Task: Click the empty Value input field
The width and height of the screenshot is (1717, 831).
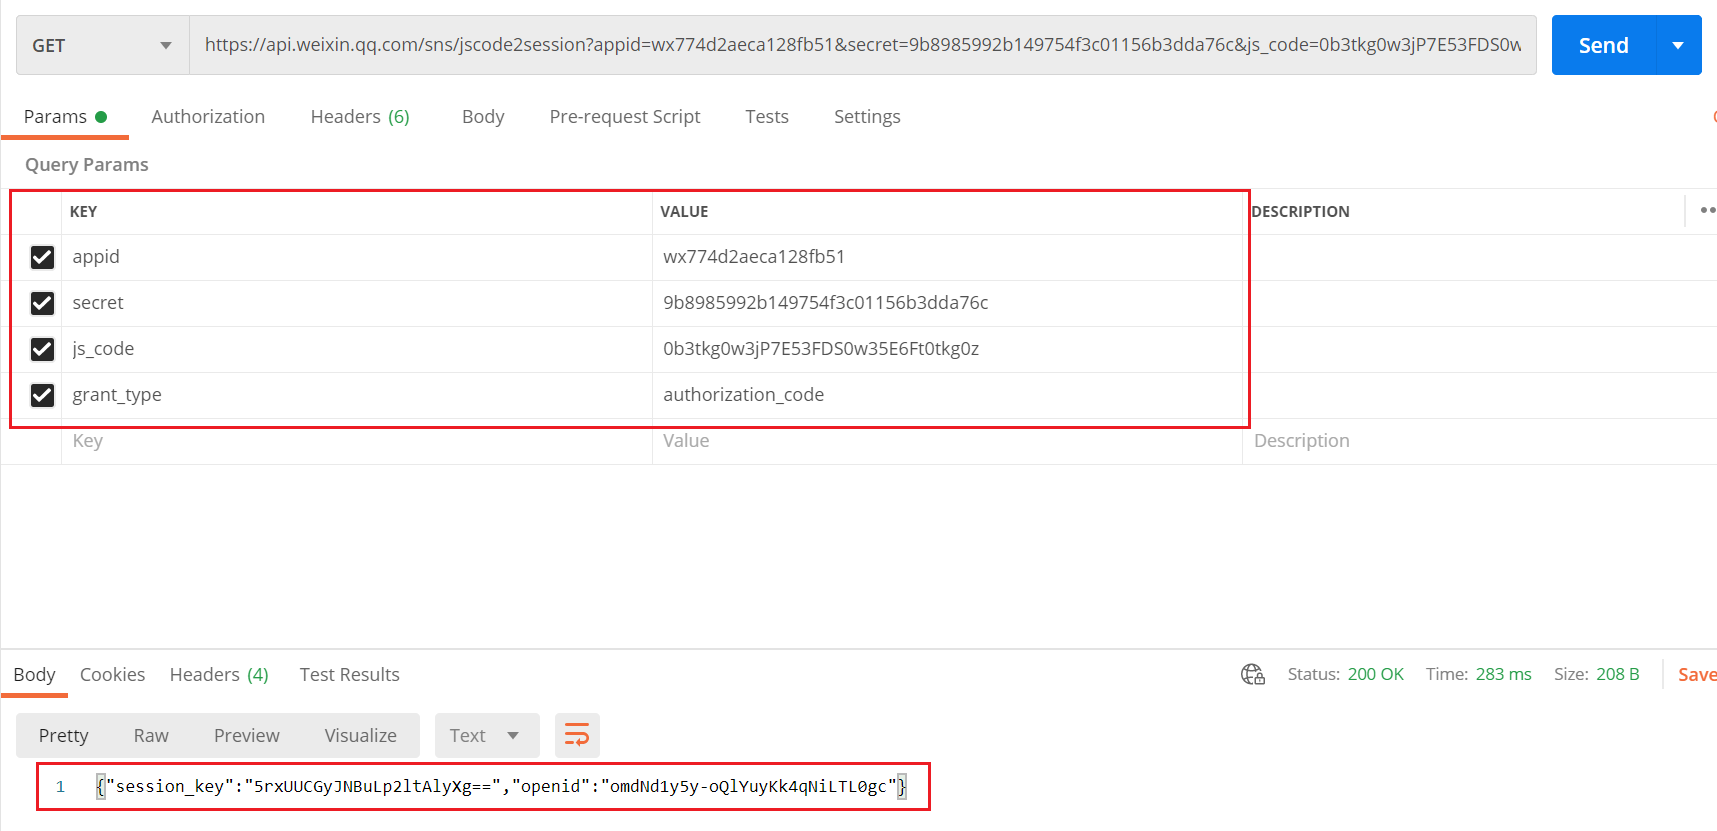Action: coord(947,441)
